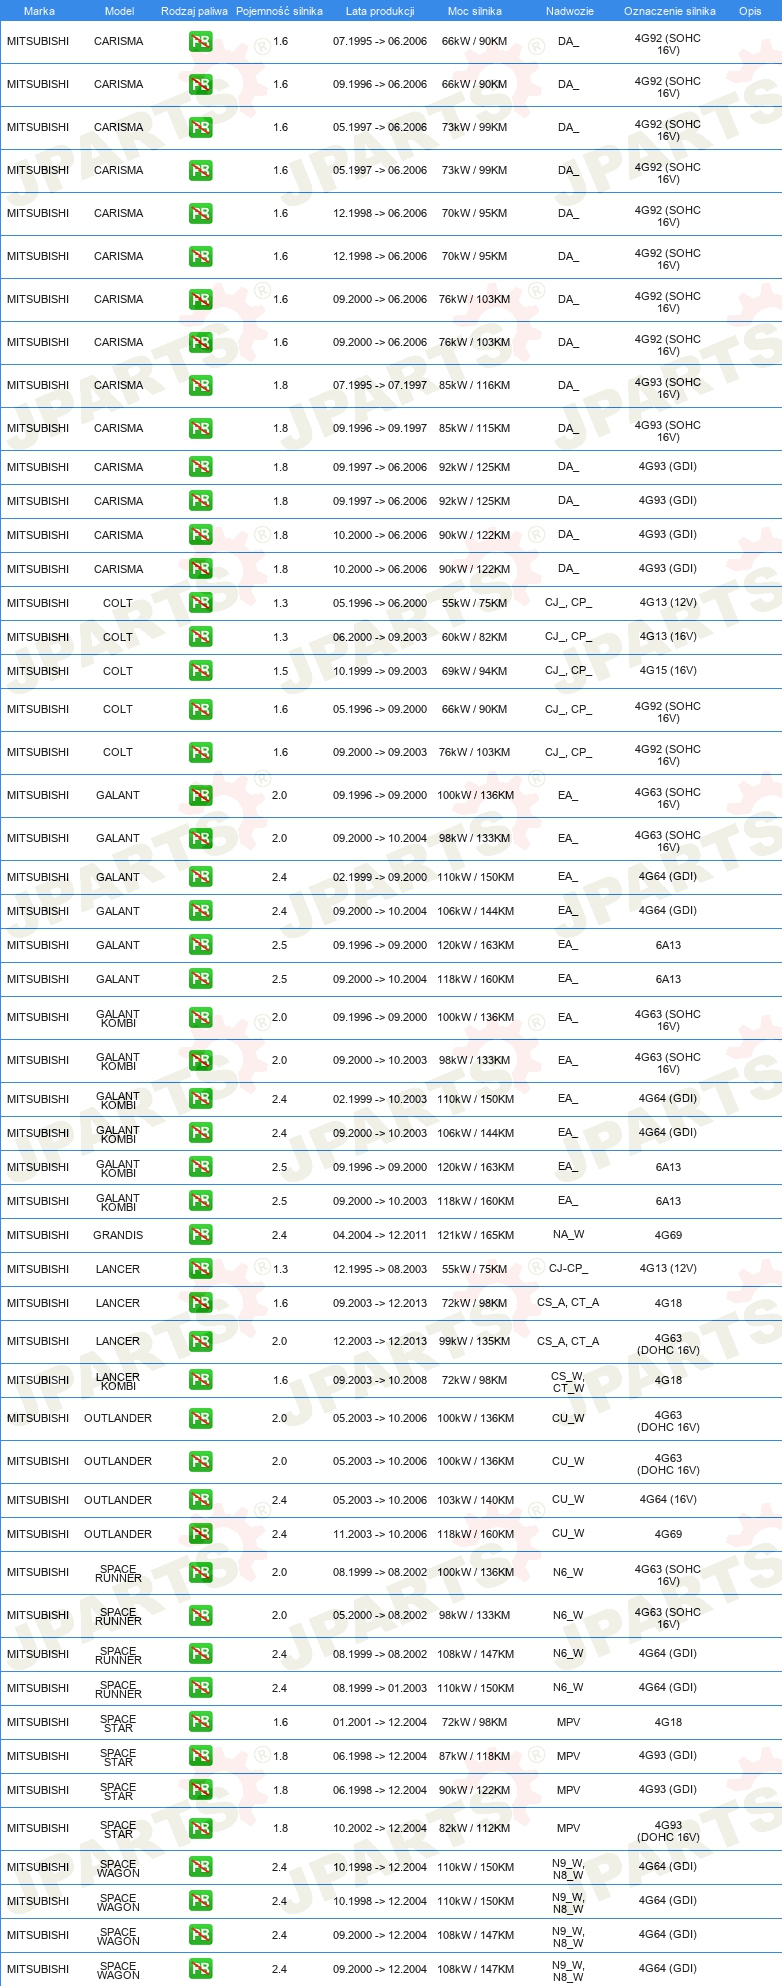Select the 4G13 (16V) engine code cell
The image size is (782, 1986).
pos(668,637)
